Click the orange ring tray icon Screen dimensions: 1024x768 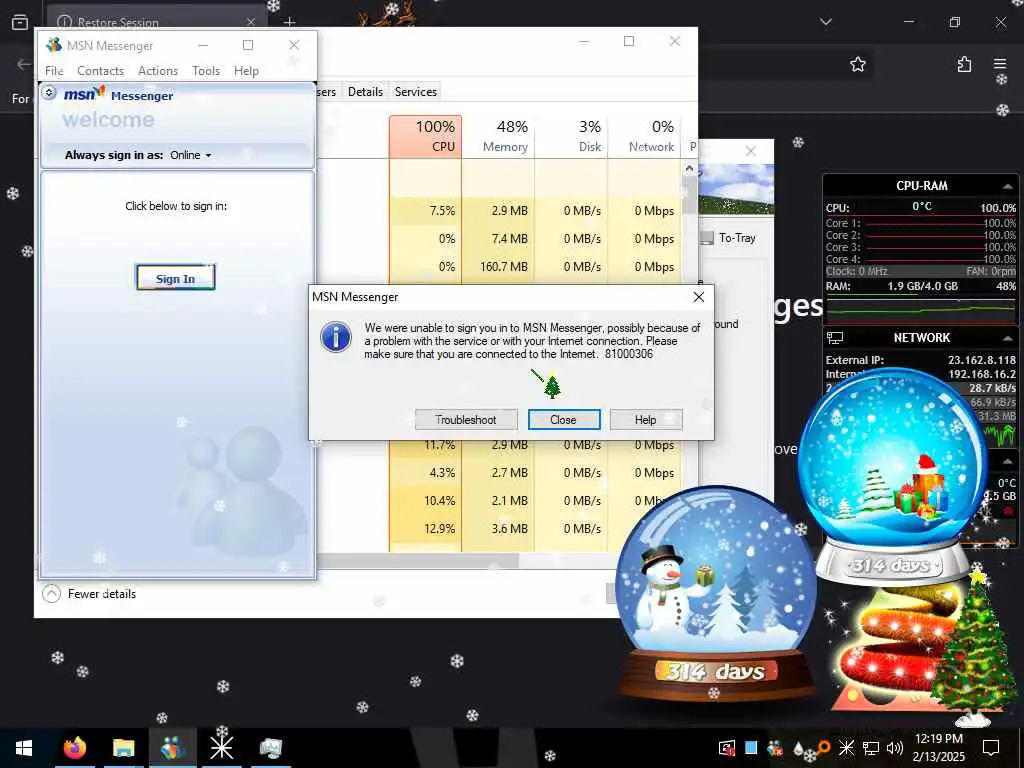pos(824,746)
